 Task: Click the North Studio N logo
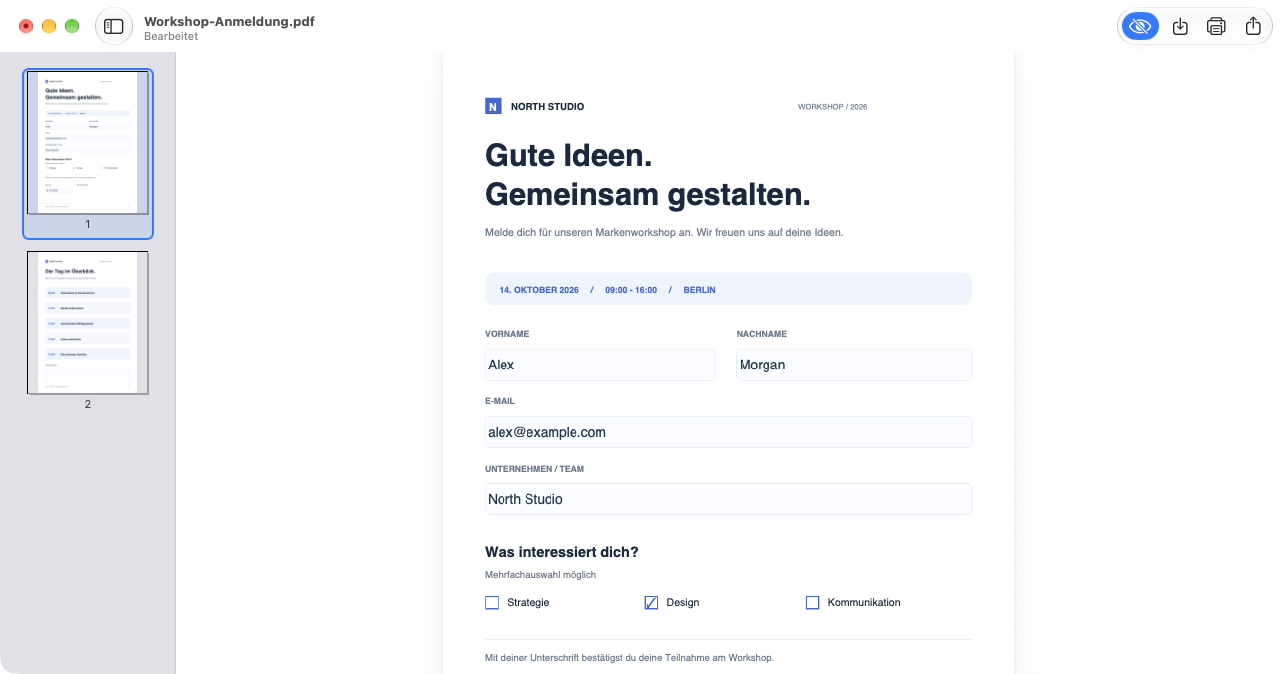[x=493, y=106]
